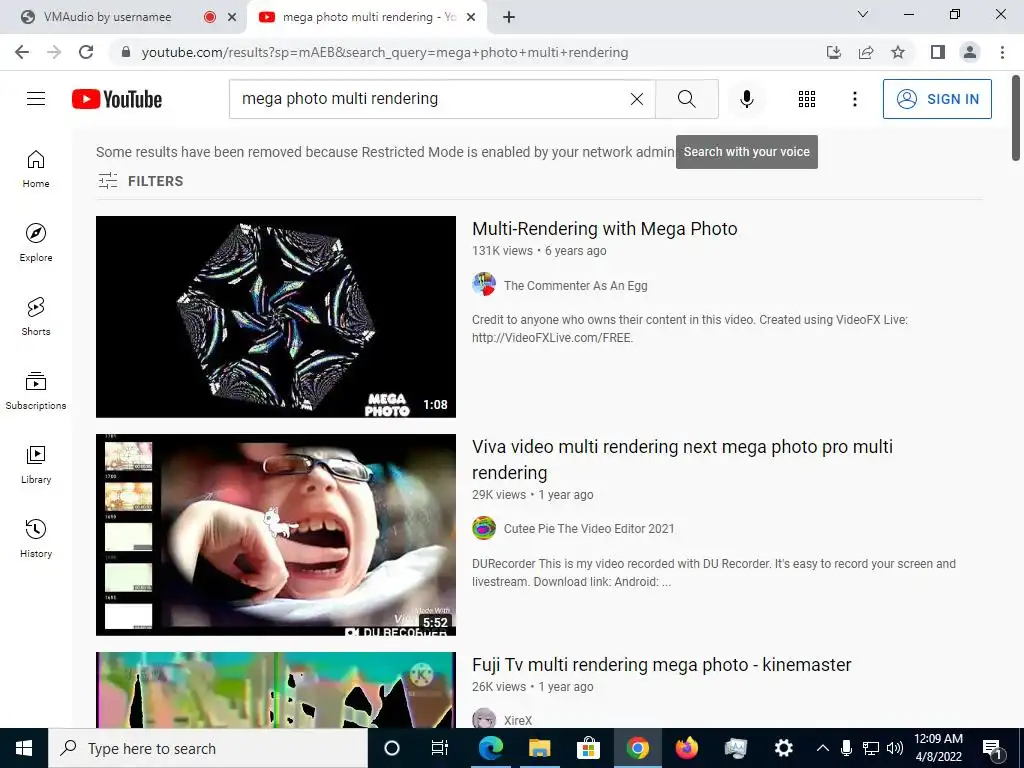Reload the page
This screenshot has height=768, width=1024.
[x=86, y=52]
